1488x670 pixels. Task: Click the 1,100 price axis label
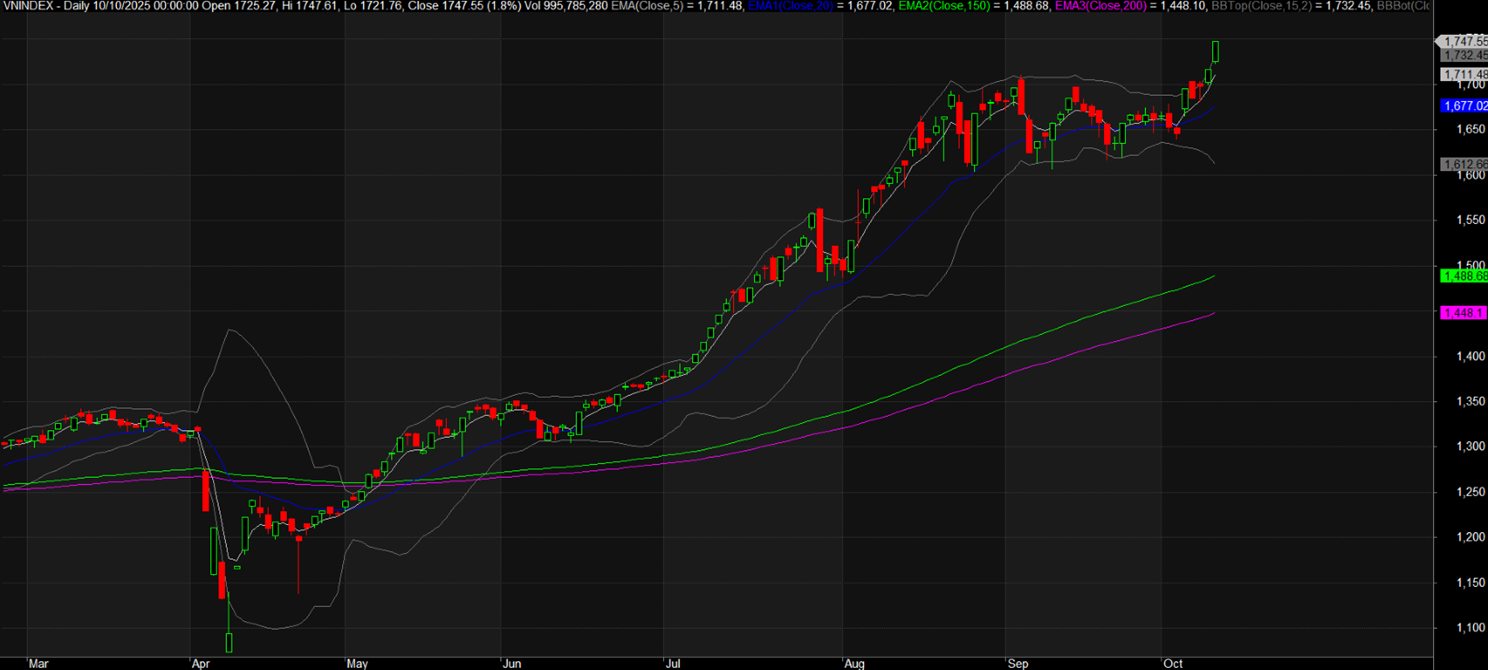1456,628
